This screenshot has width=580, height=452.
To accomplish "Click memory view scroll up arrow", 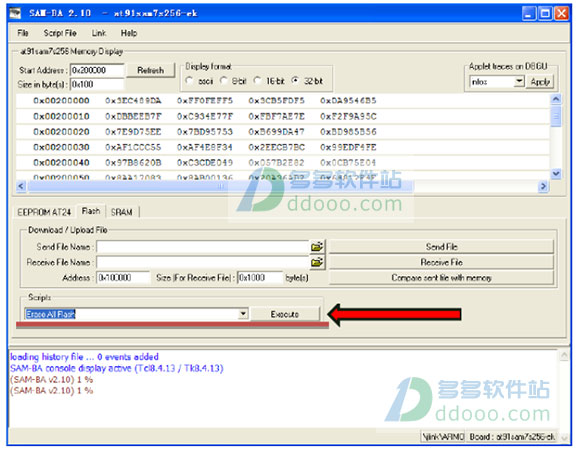I will coord(556,99).
